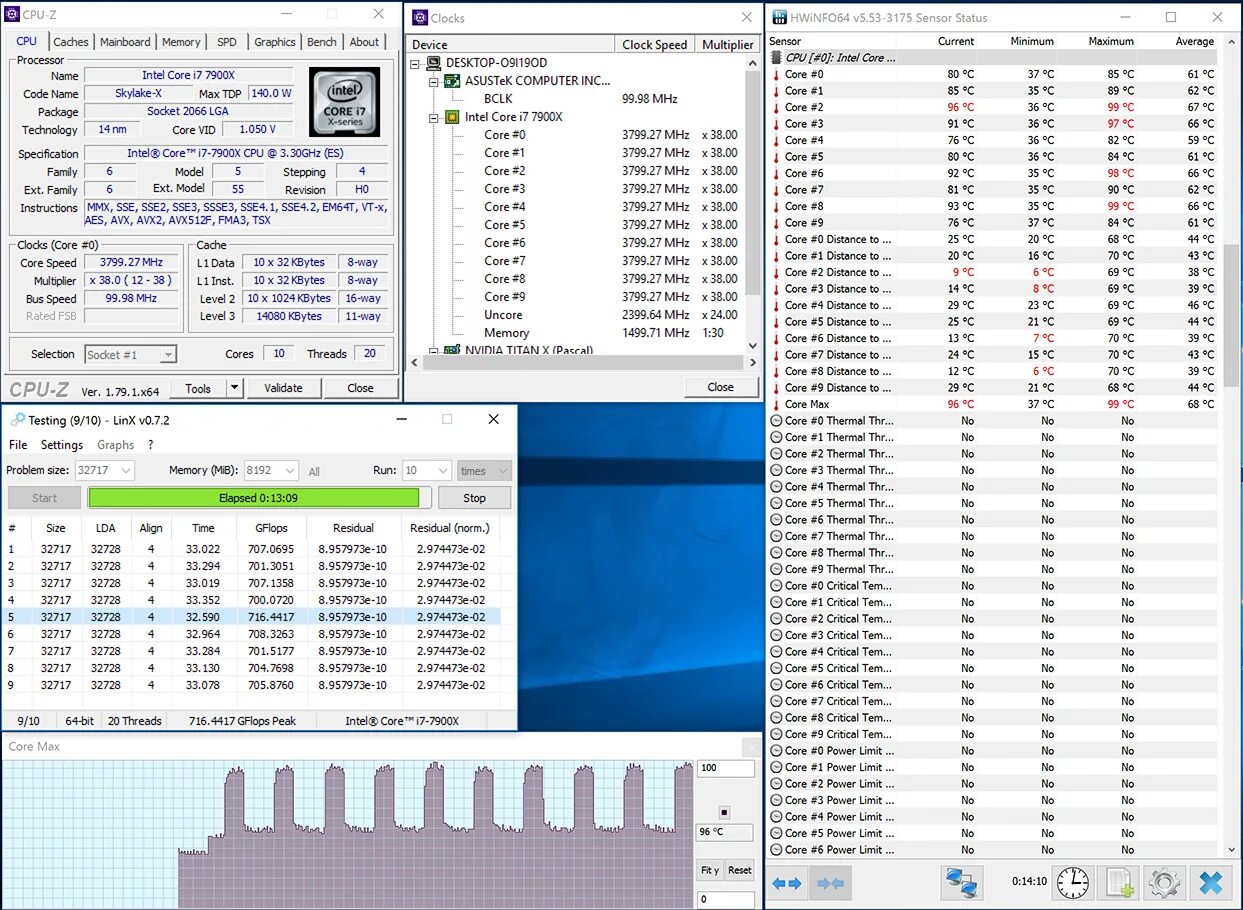Switch to the Memory tab in CPU-Z
The width and height of the screenshot is (1243, 910).
tap(181, 42)
